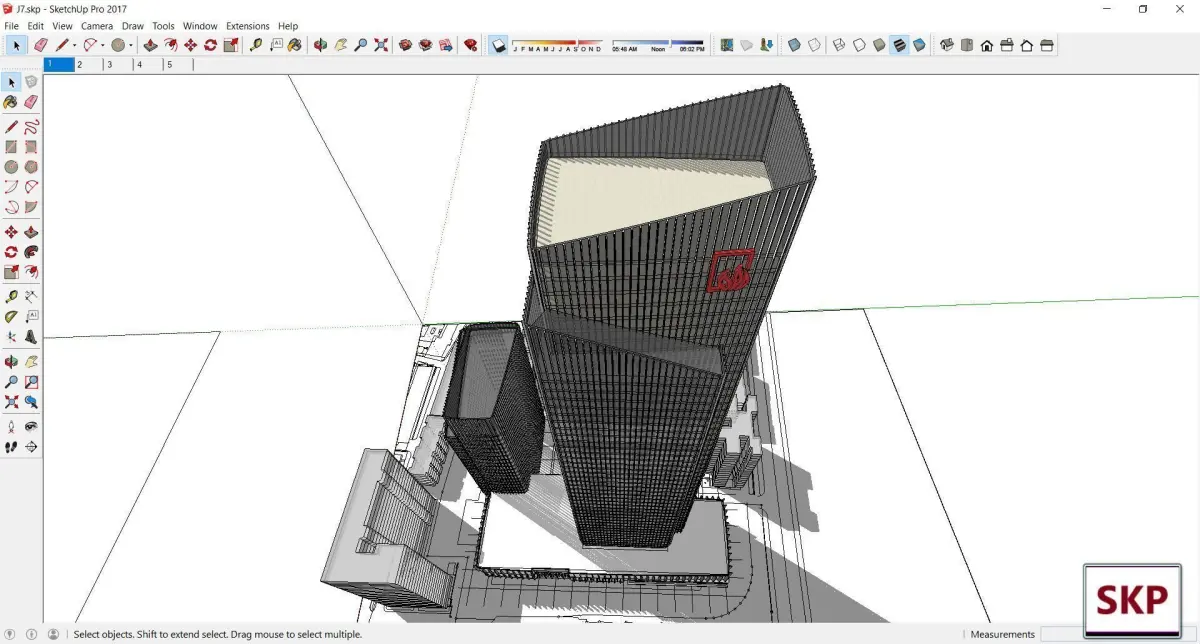
Task: Toggle Back Edges style
Action: (x=815, y=45)
